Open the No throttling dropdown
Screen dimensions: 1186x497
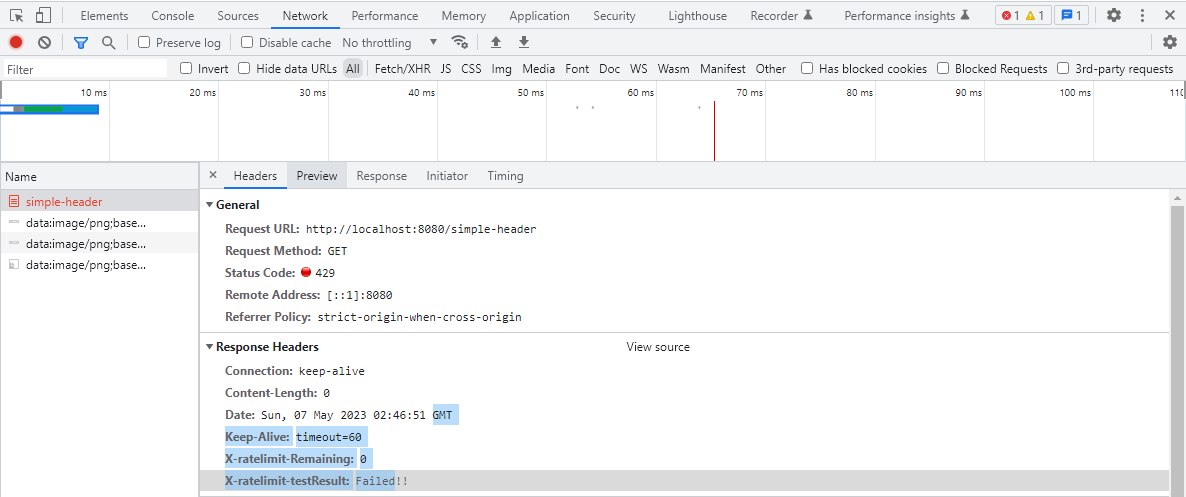click(x=390, y=42)
